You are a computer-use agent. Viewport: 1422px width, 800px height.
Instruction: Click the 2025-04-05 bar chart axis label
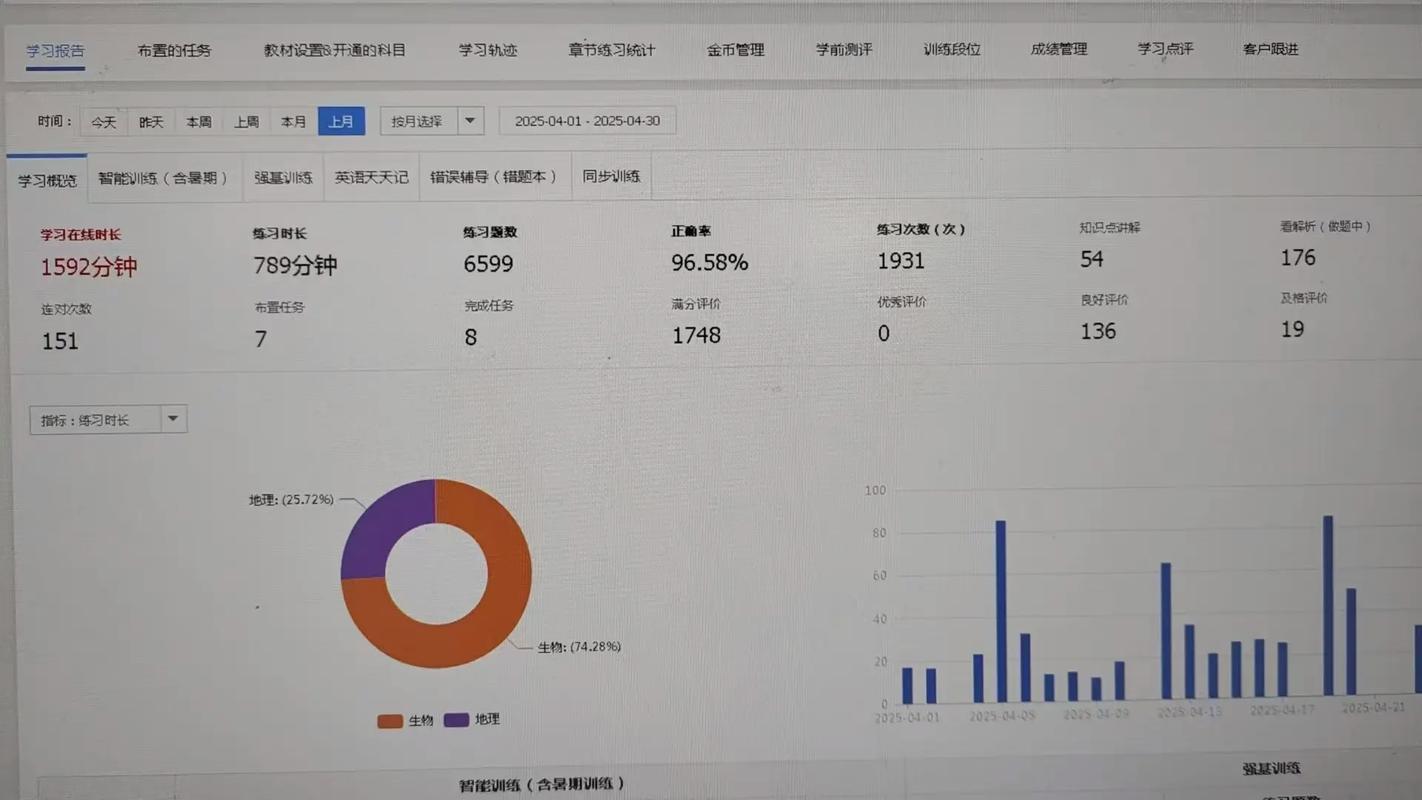tap(1002, 717)
